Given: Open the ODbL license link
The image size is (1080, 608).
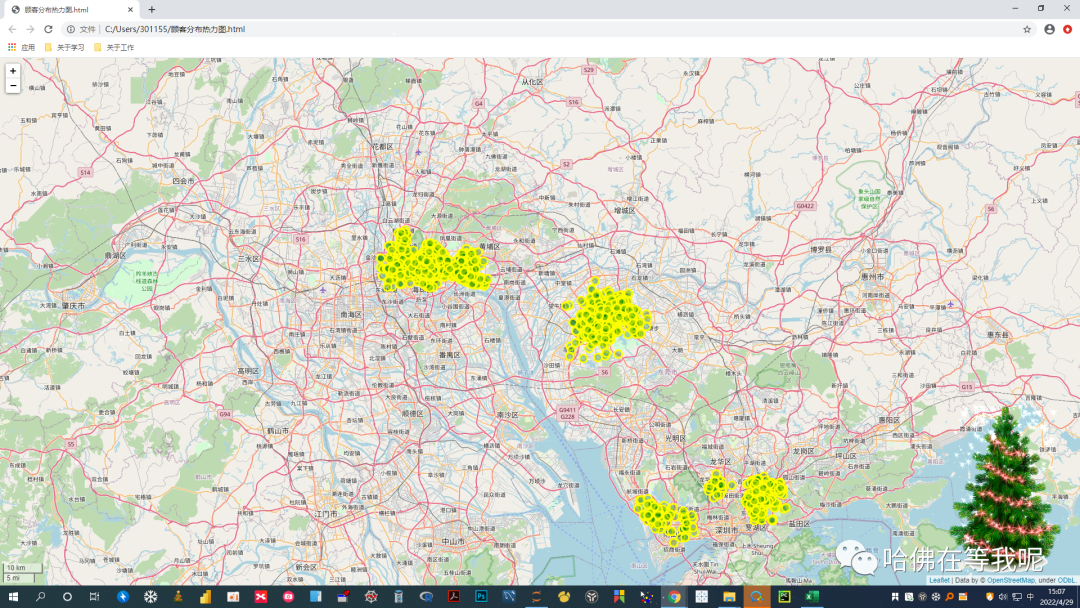Looking at the screenshot, I should click(1066, 580).
